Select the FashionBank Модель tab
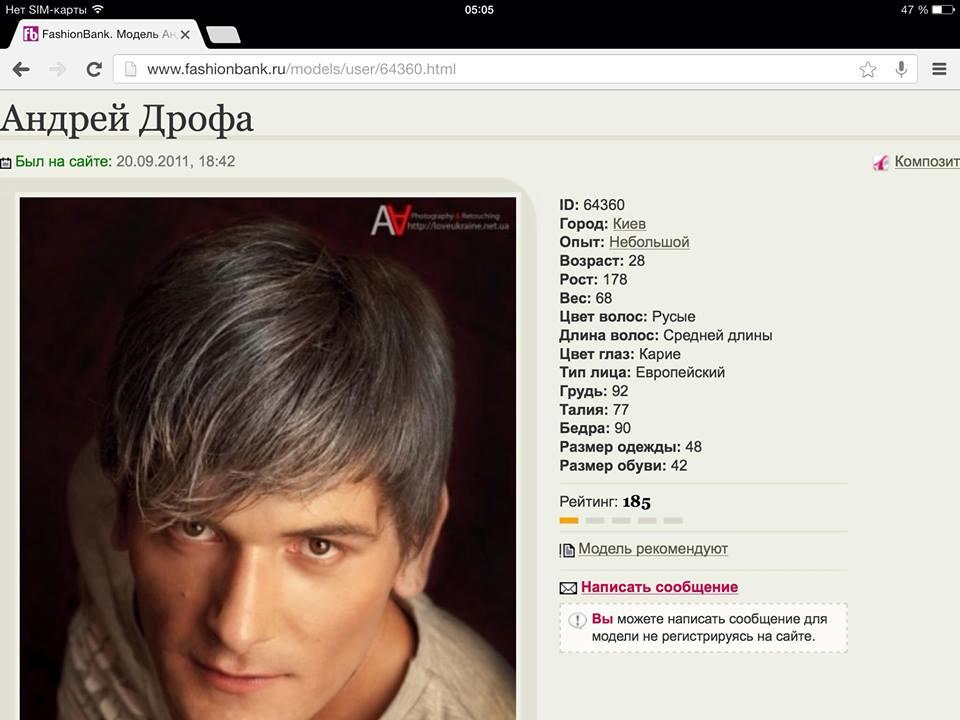 [107, 34]
